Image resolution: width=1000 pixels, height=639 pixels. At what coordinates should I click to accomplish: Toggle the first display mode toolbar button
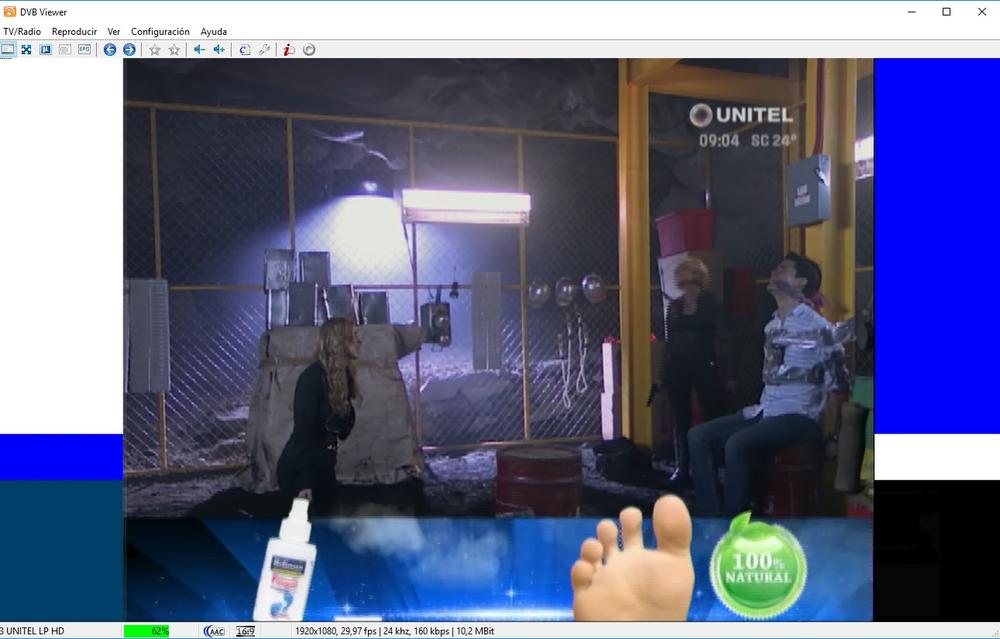click(x=8, y=49)
